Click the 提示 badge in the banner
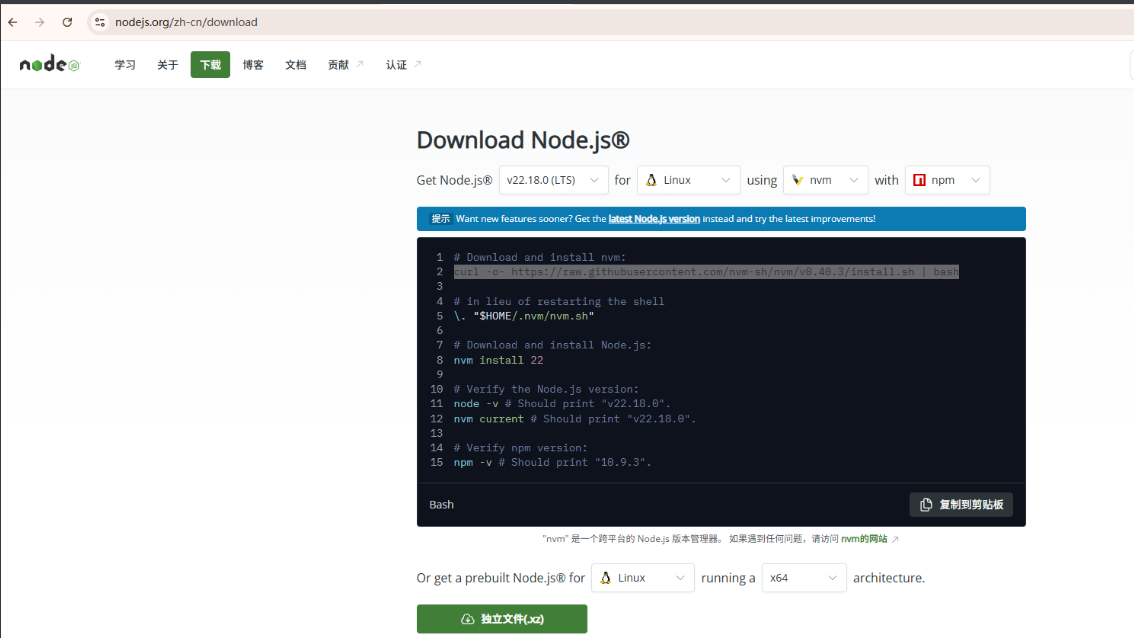Viewport: 1134px width, 638px height. point(440,218)
